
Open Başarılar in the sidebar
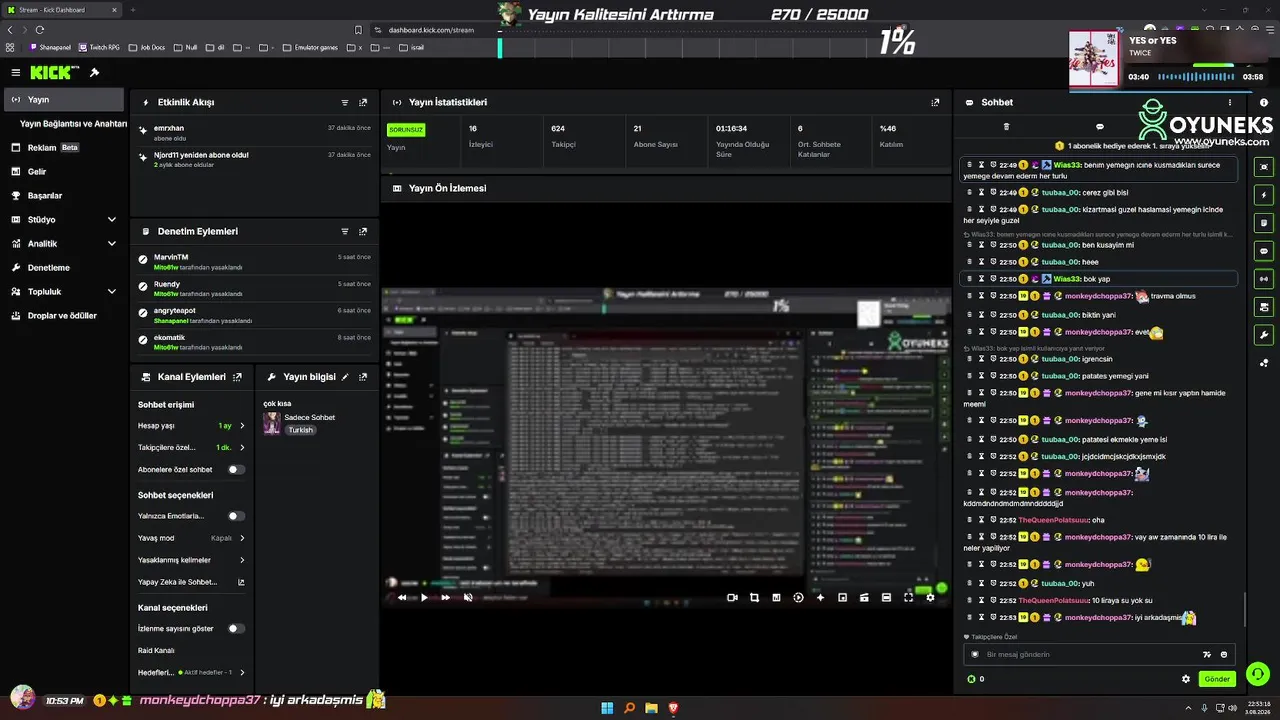pos(65,196)
